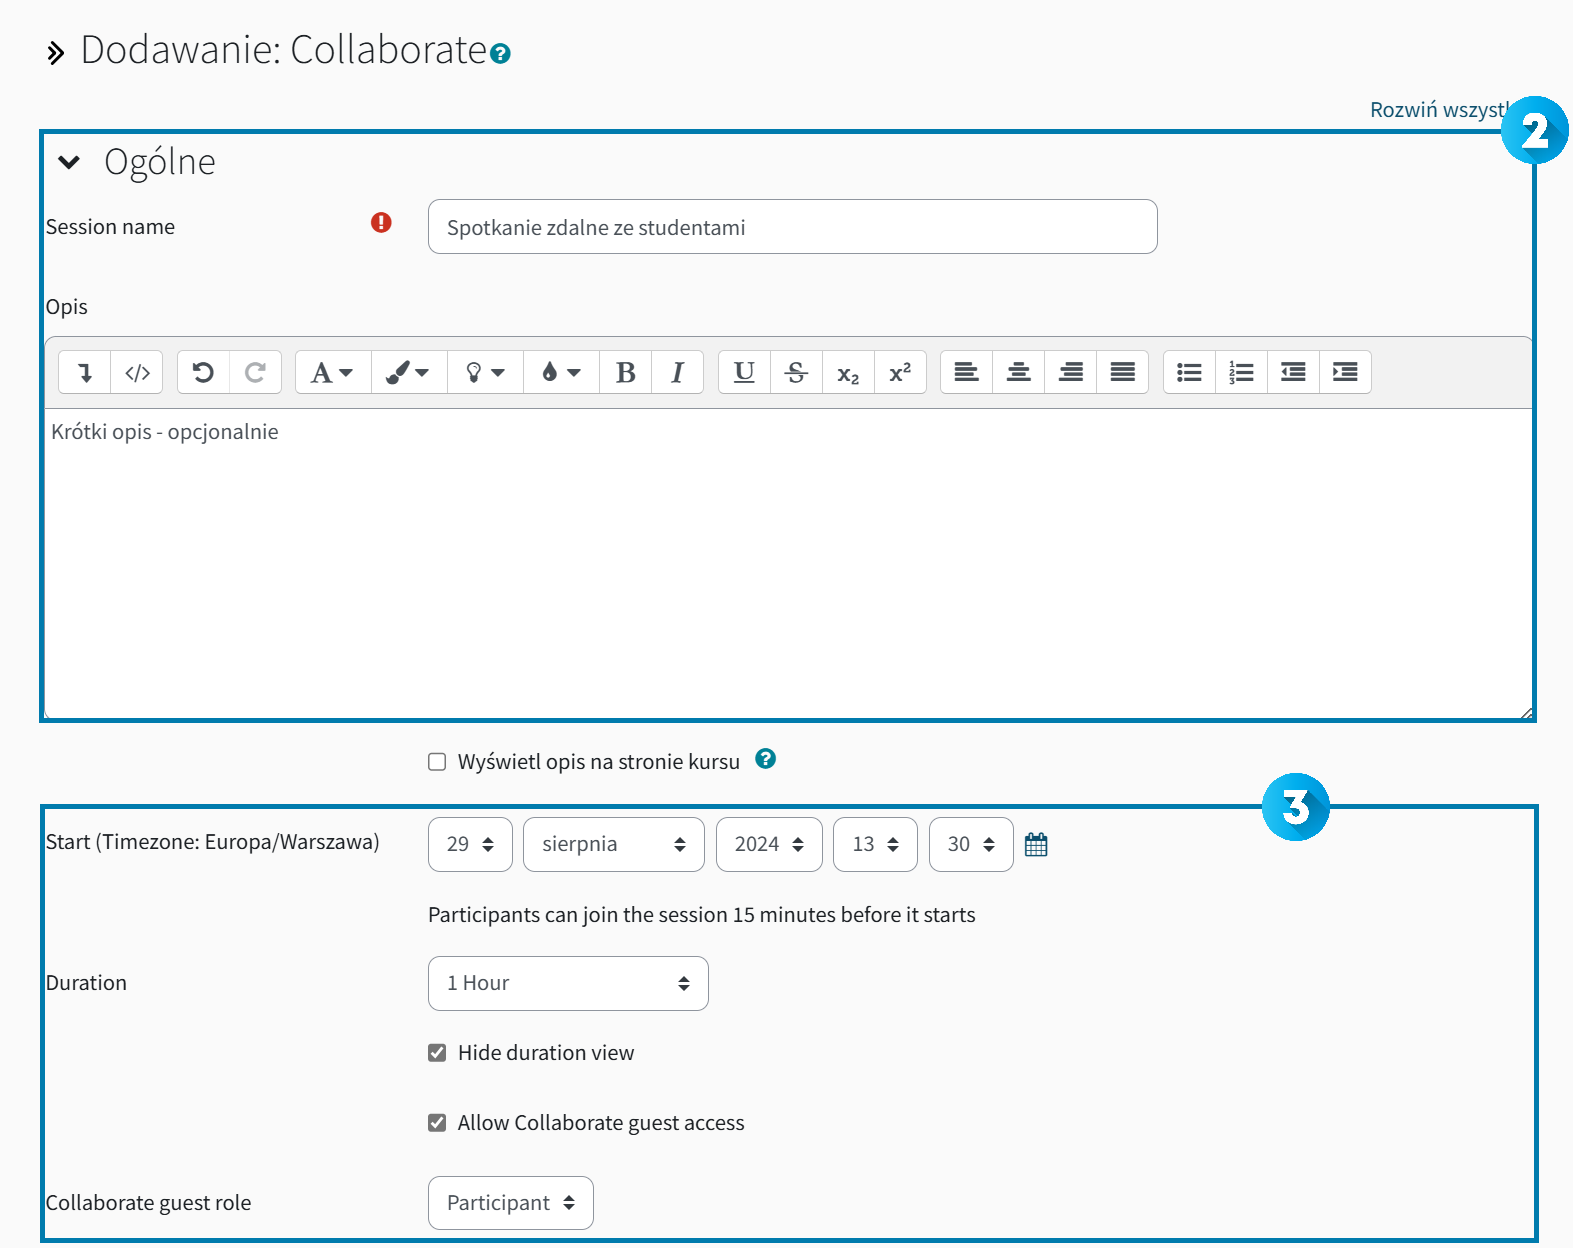Screen dimensions: 1573x1248
Task: Click 'Start (Timezone: Europa/Warszawa)' label
Action: point(212,842)
